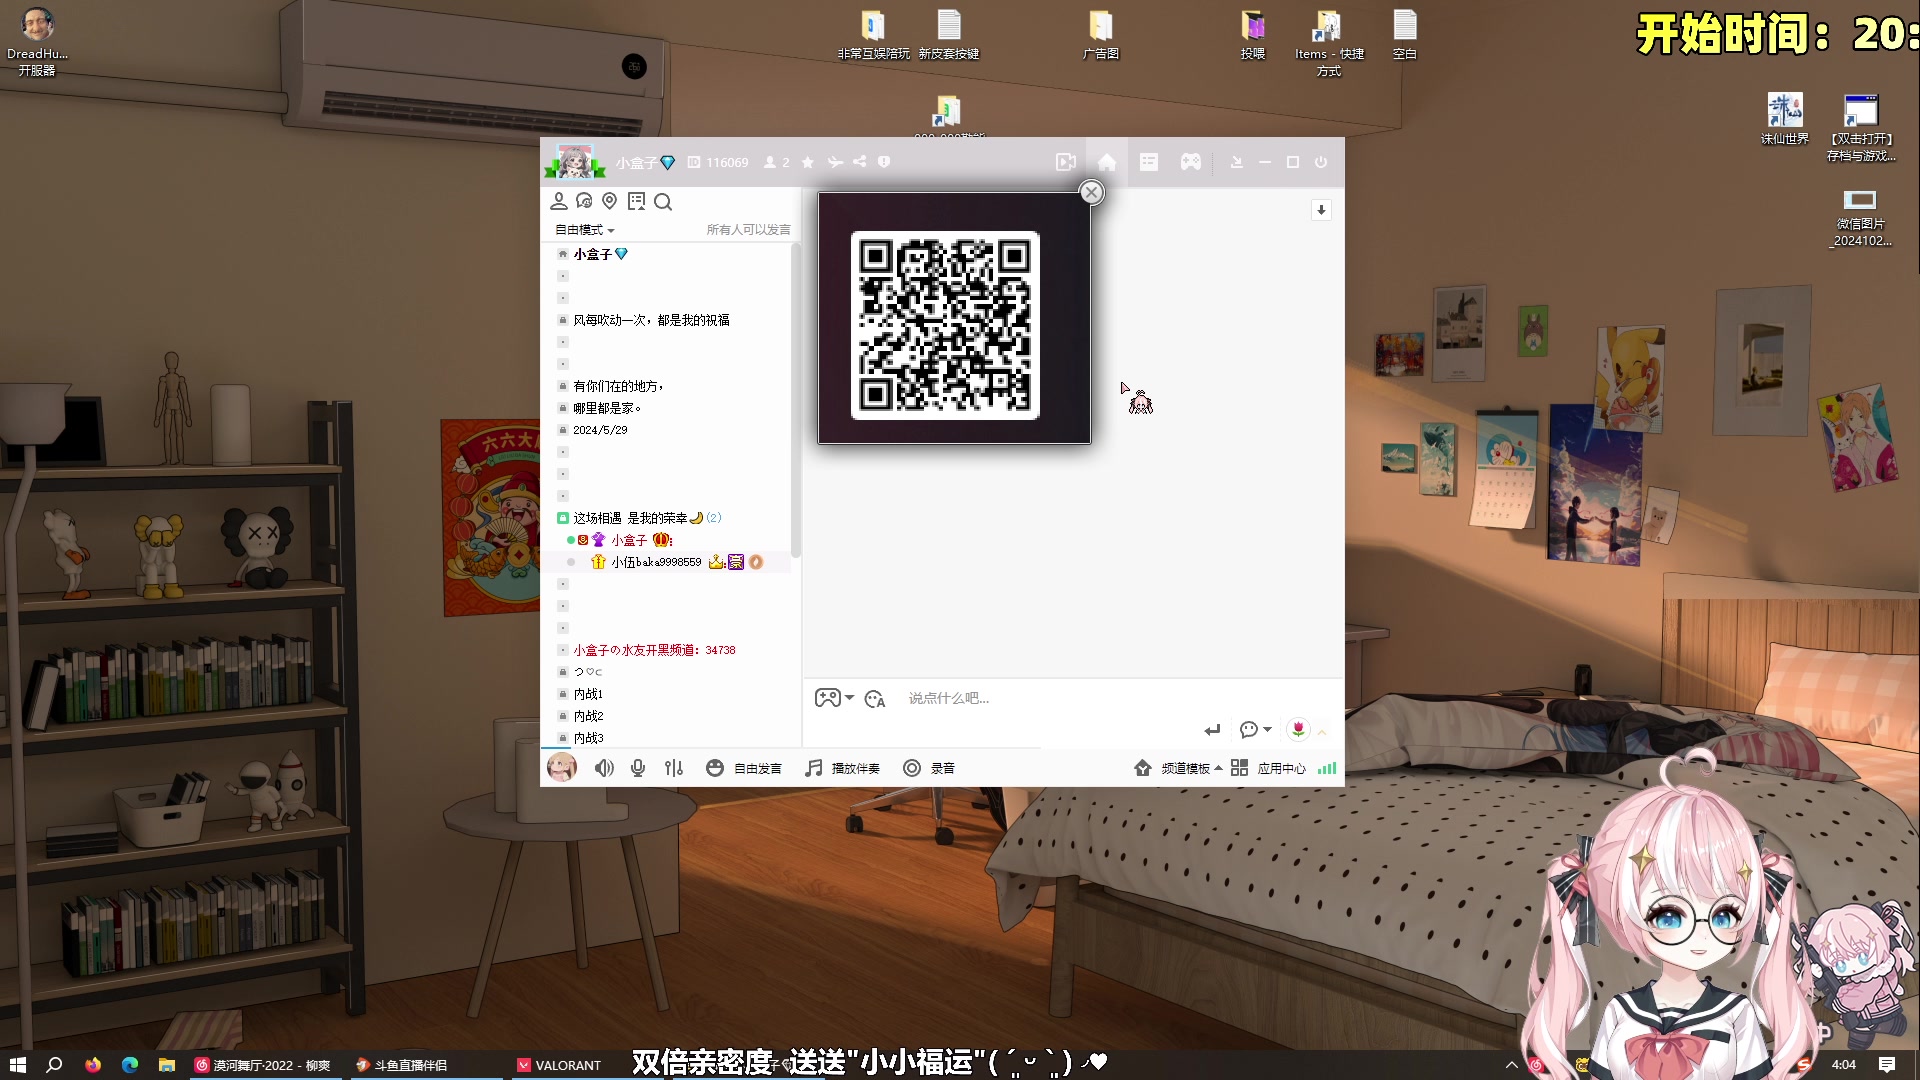Click the 播放伴奏 music play icon
1920x1080 pixels.
click(814, 767)
